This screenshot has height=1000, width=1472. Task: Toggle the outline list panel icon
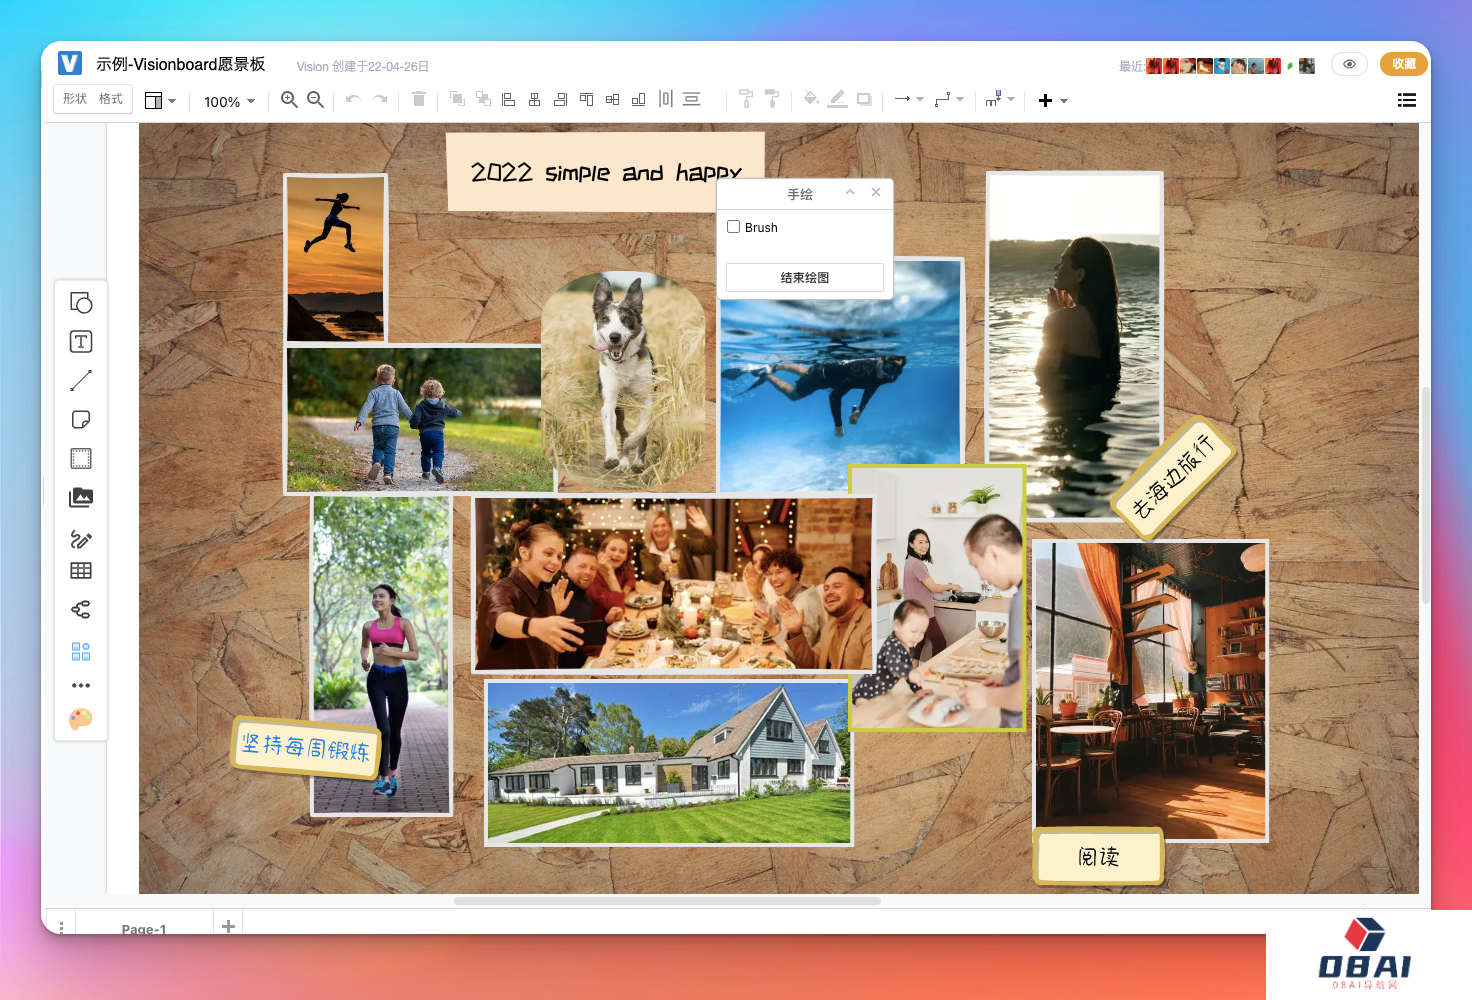(1406, 100)
